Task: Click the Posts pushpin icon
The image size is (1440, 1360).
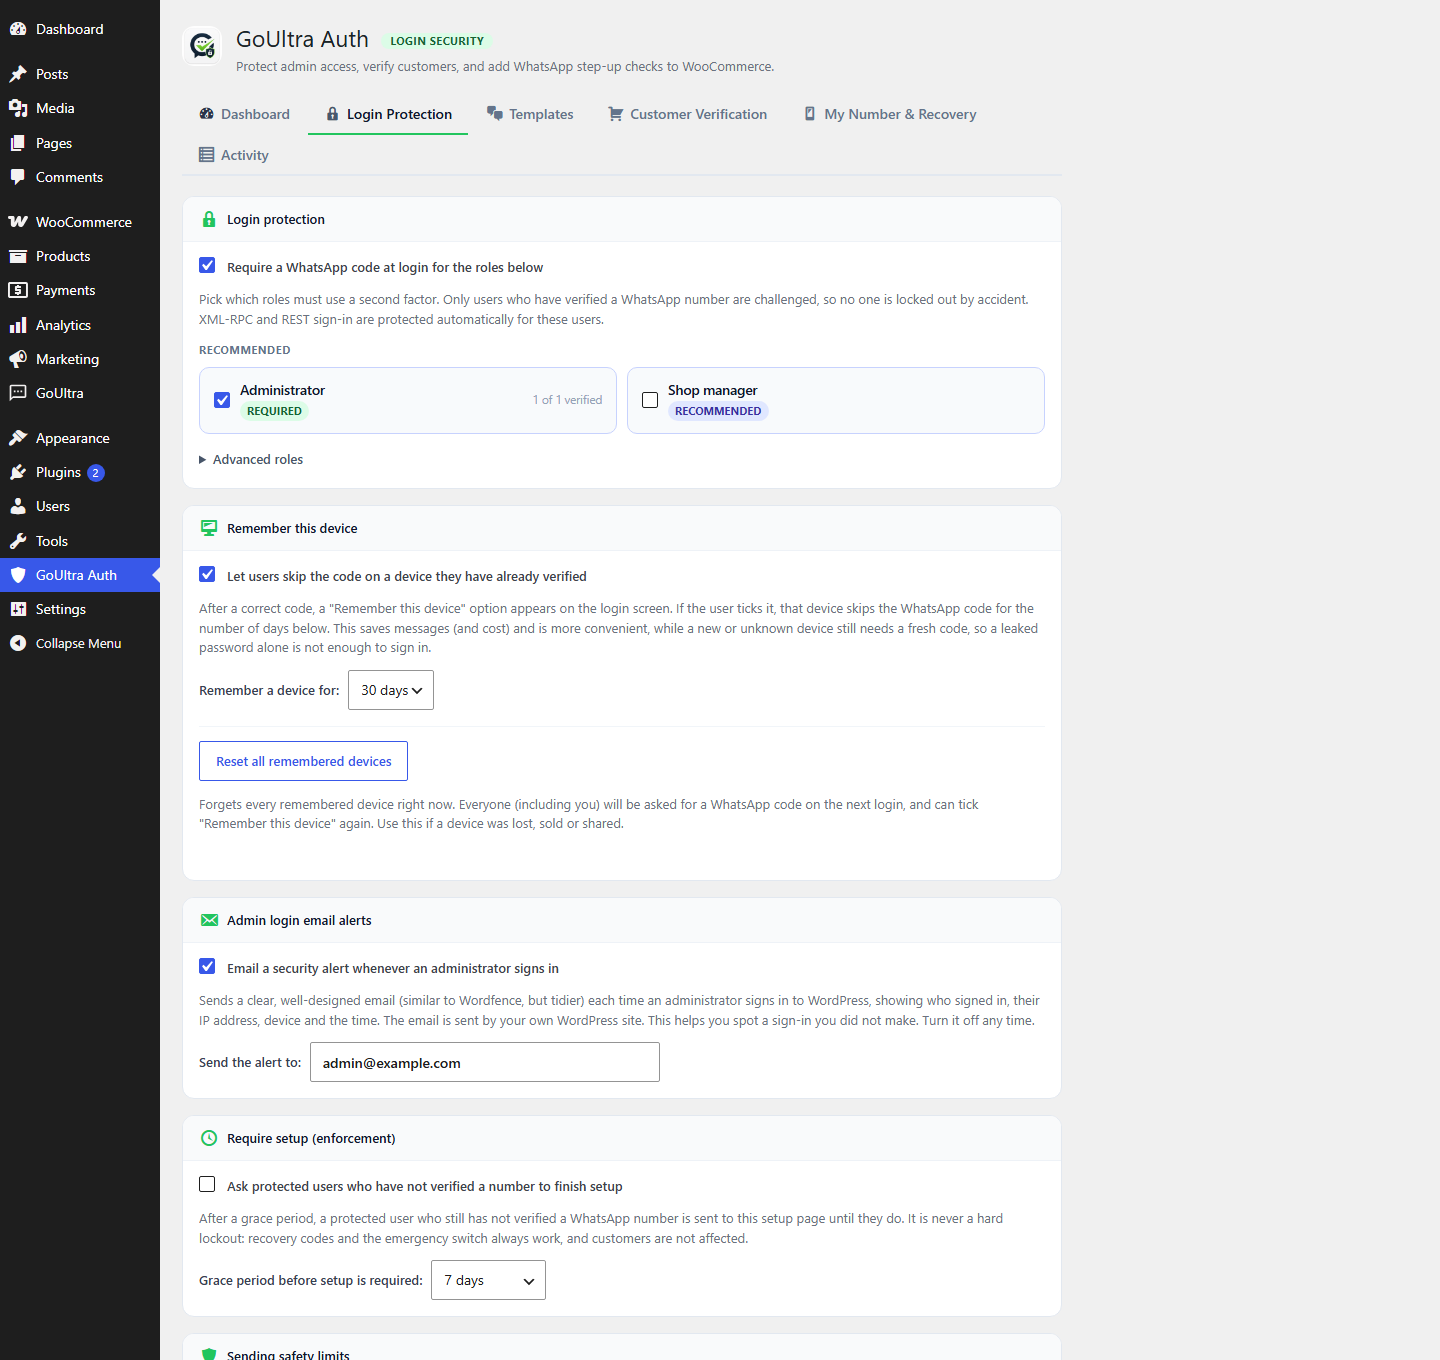Action: (x=18, y=74)
